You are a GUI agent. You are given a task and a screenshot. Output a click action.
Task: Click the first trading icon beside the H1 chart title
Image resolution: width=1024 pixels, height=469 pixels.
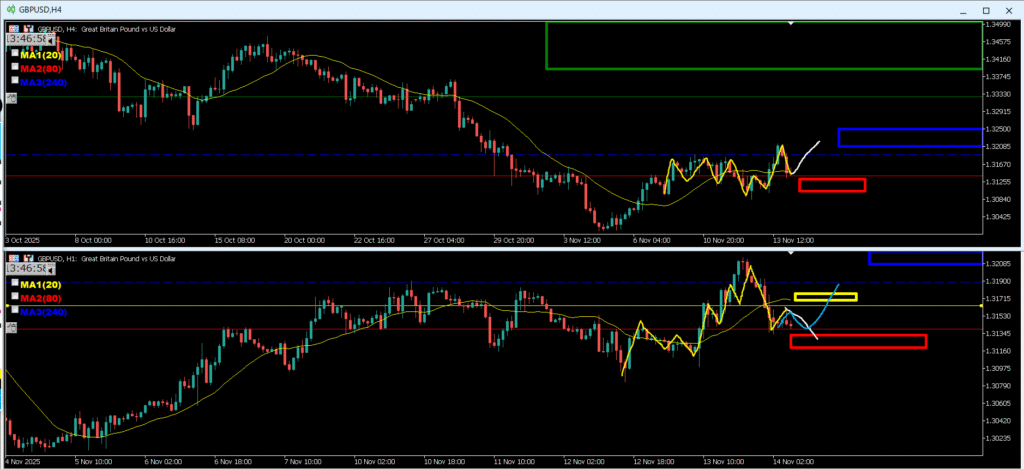tap(12, 259)
